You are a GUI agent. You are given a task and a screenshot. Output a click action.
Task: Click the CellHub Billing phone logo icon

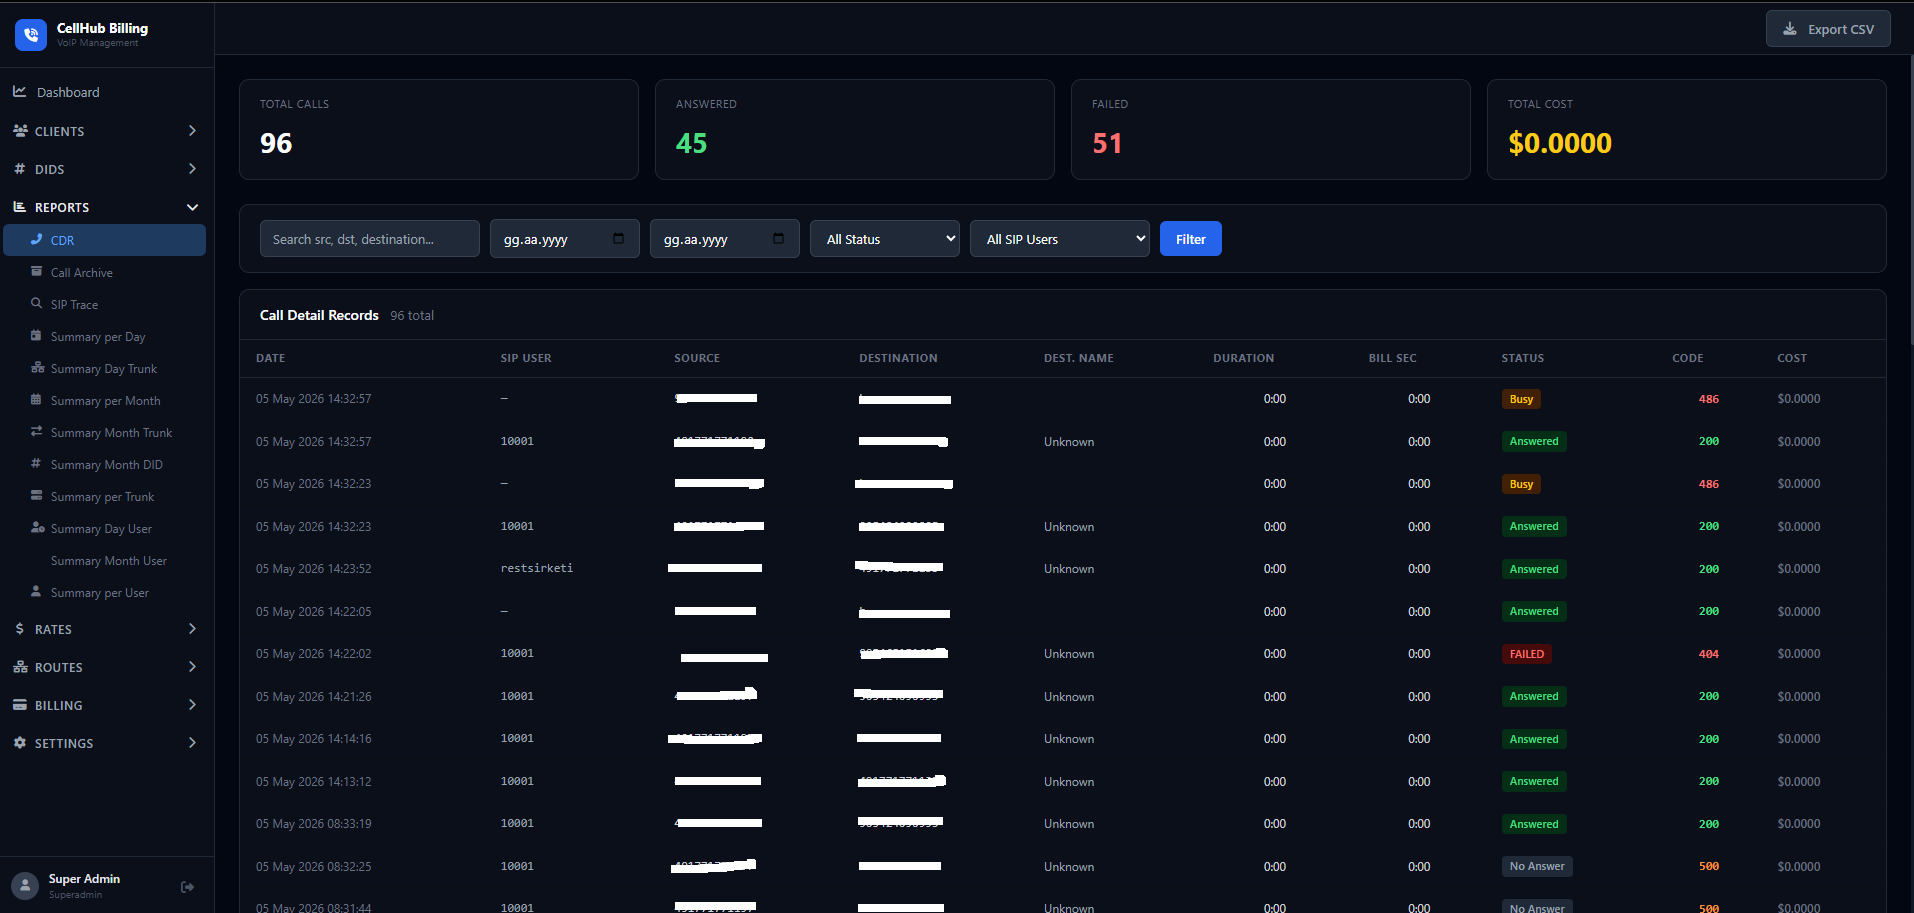31,34
